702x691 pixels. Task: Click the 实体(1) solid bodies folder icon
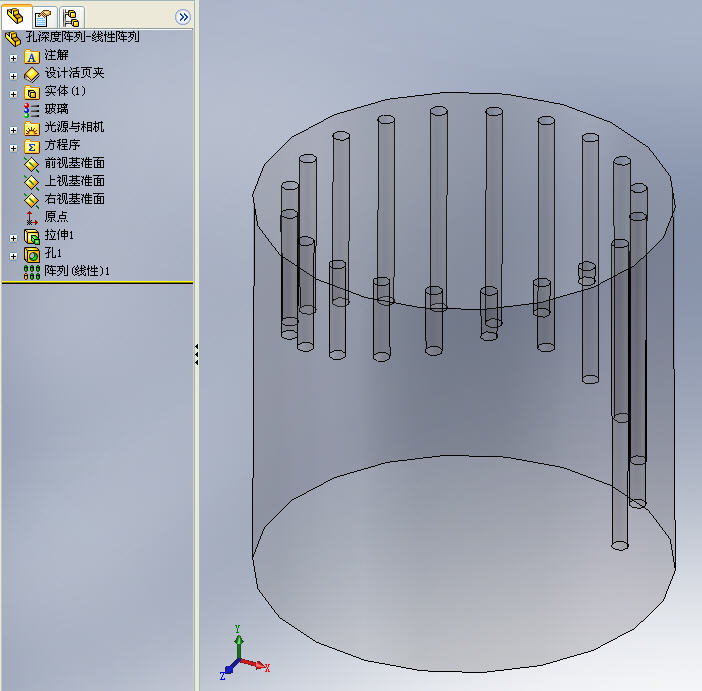point(31,93)
